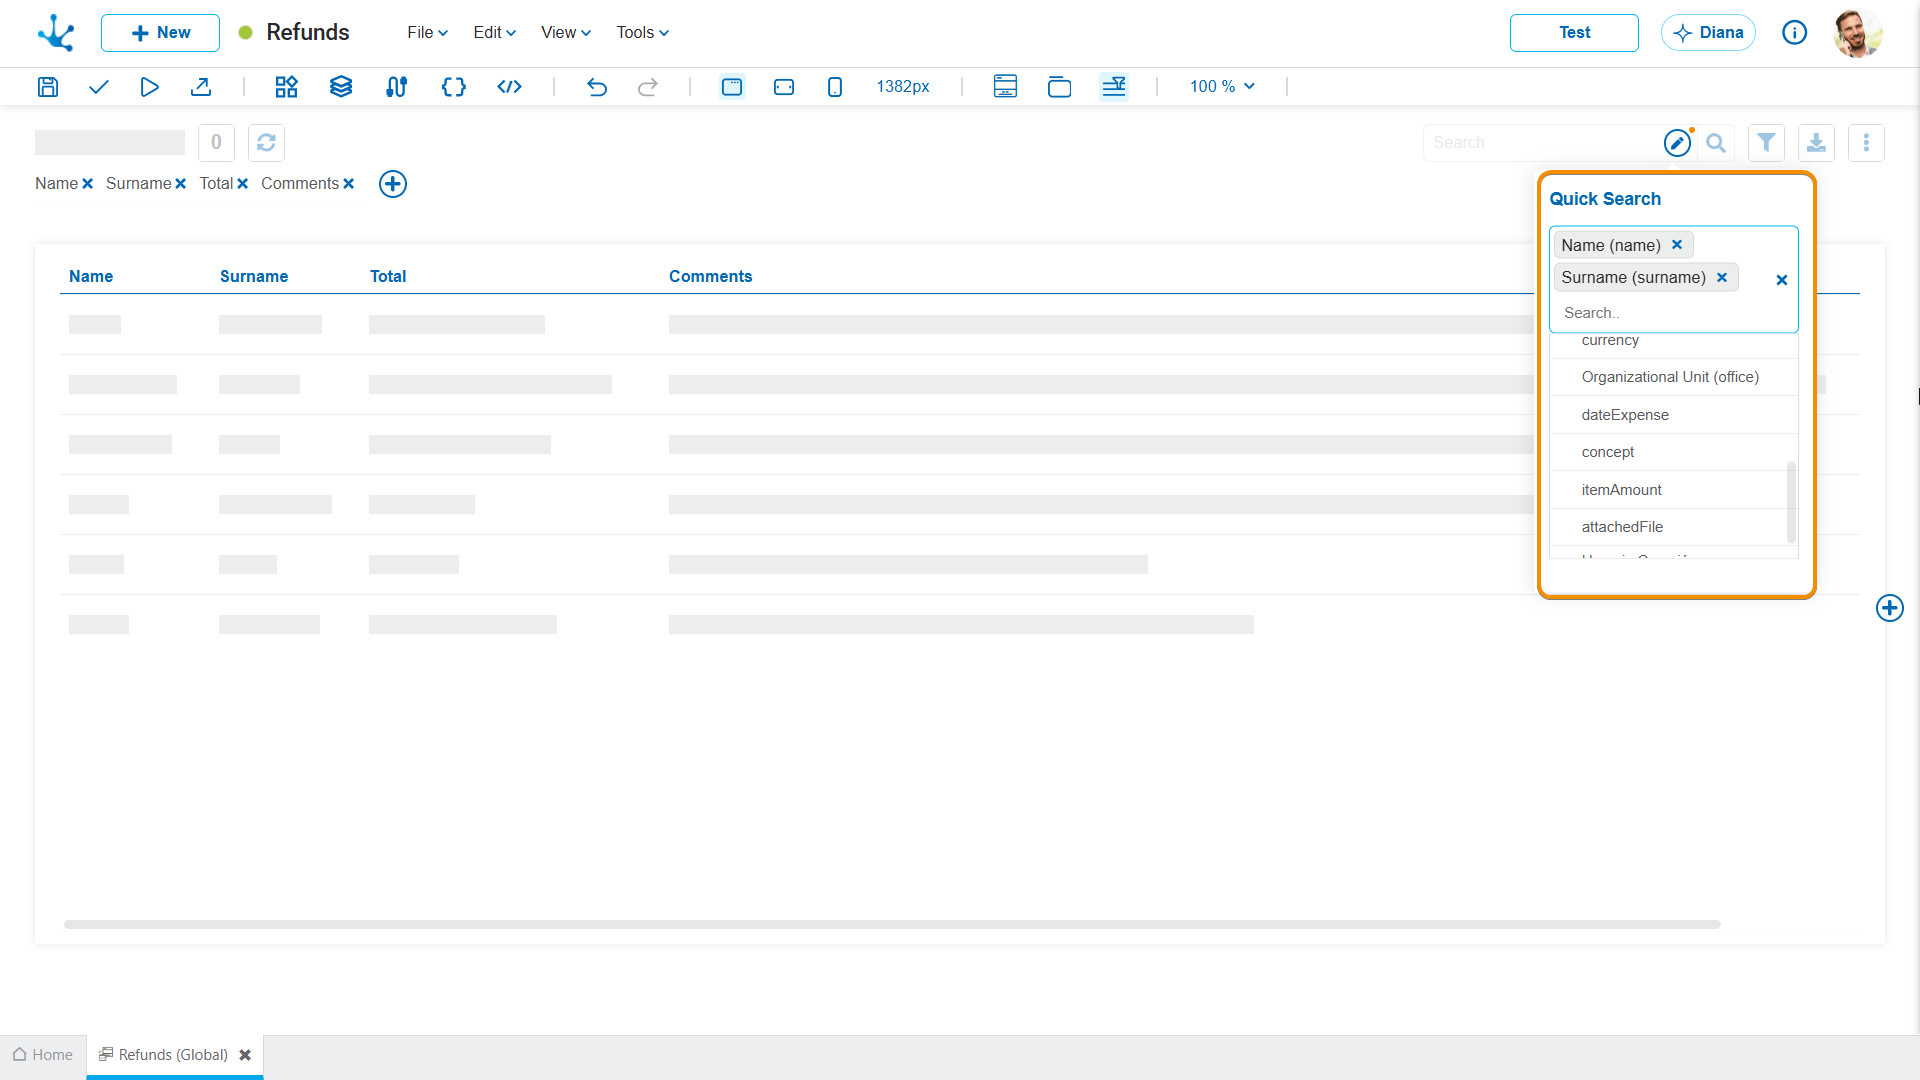The image size is (1920, 1080).
Task: Click the filter funnel icon
Action: tap(1766, 143)
